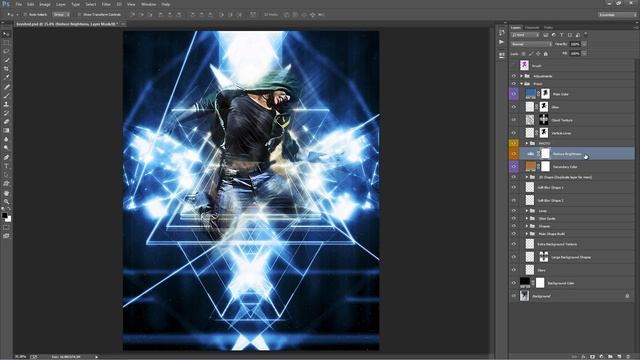
Task: Select the Move tool in the toolbox
Action: coord(6,34)
